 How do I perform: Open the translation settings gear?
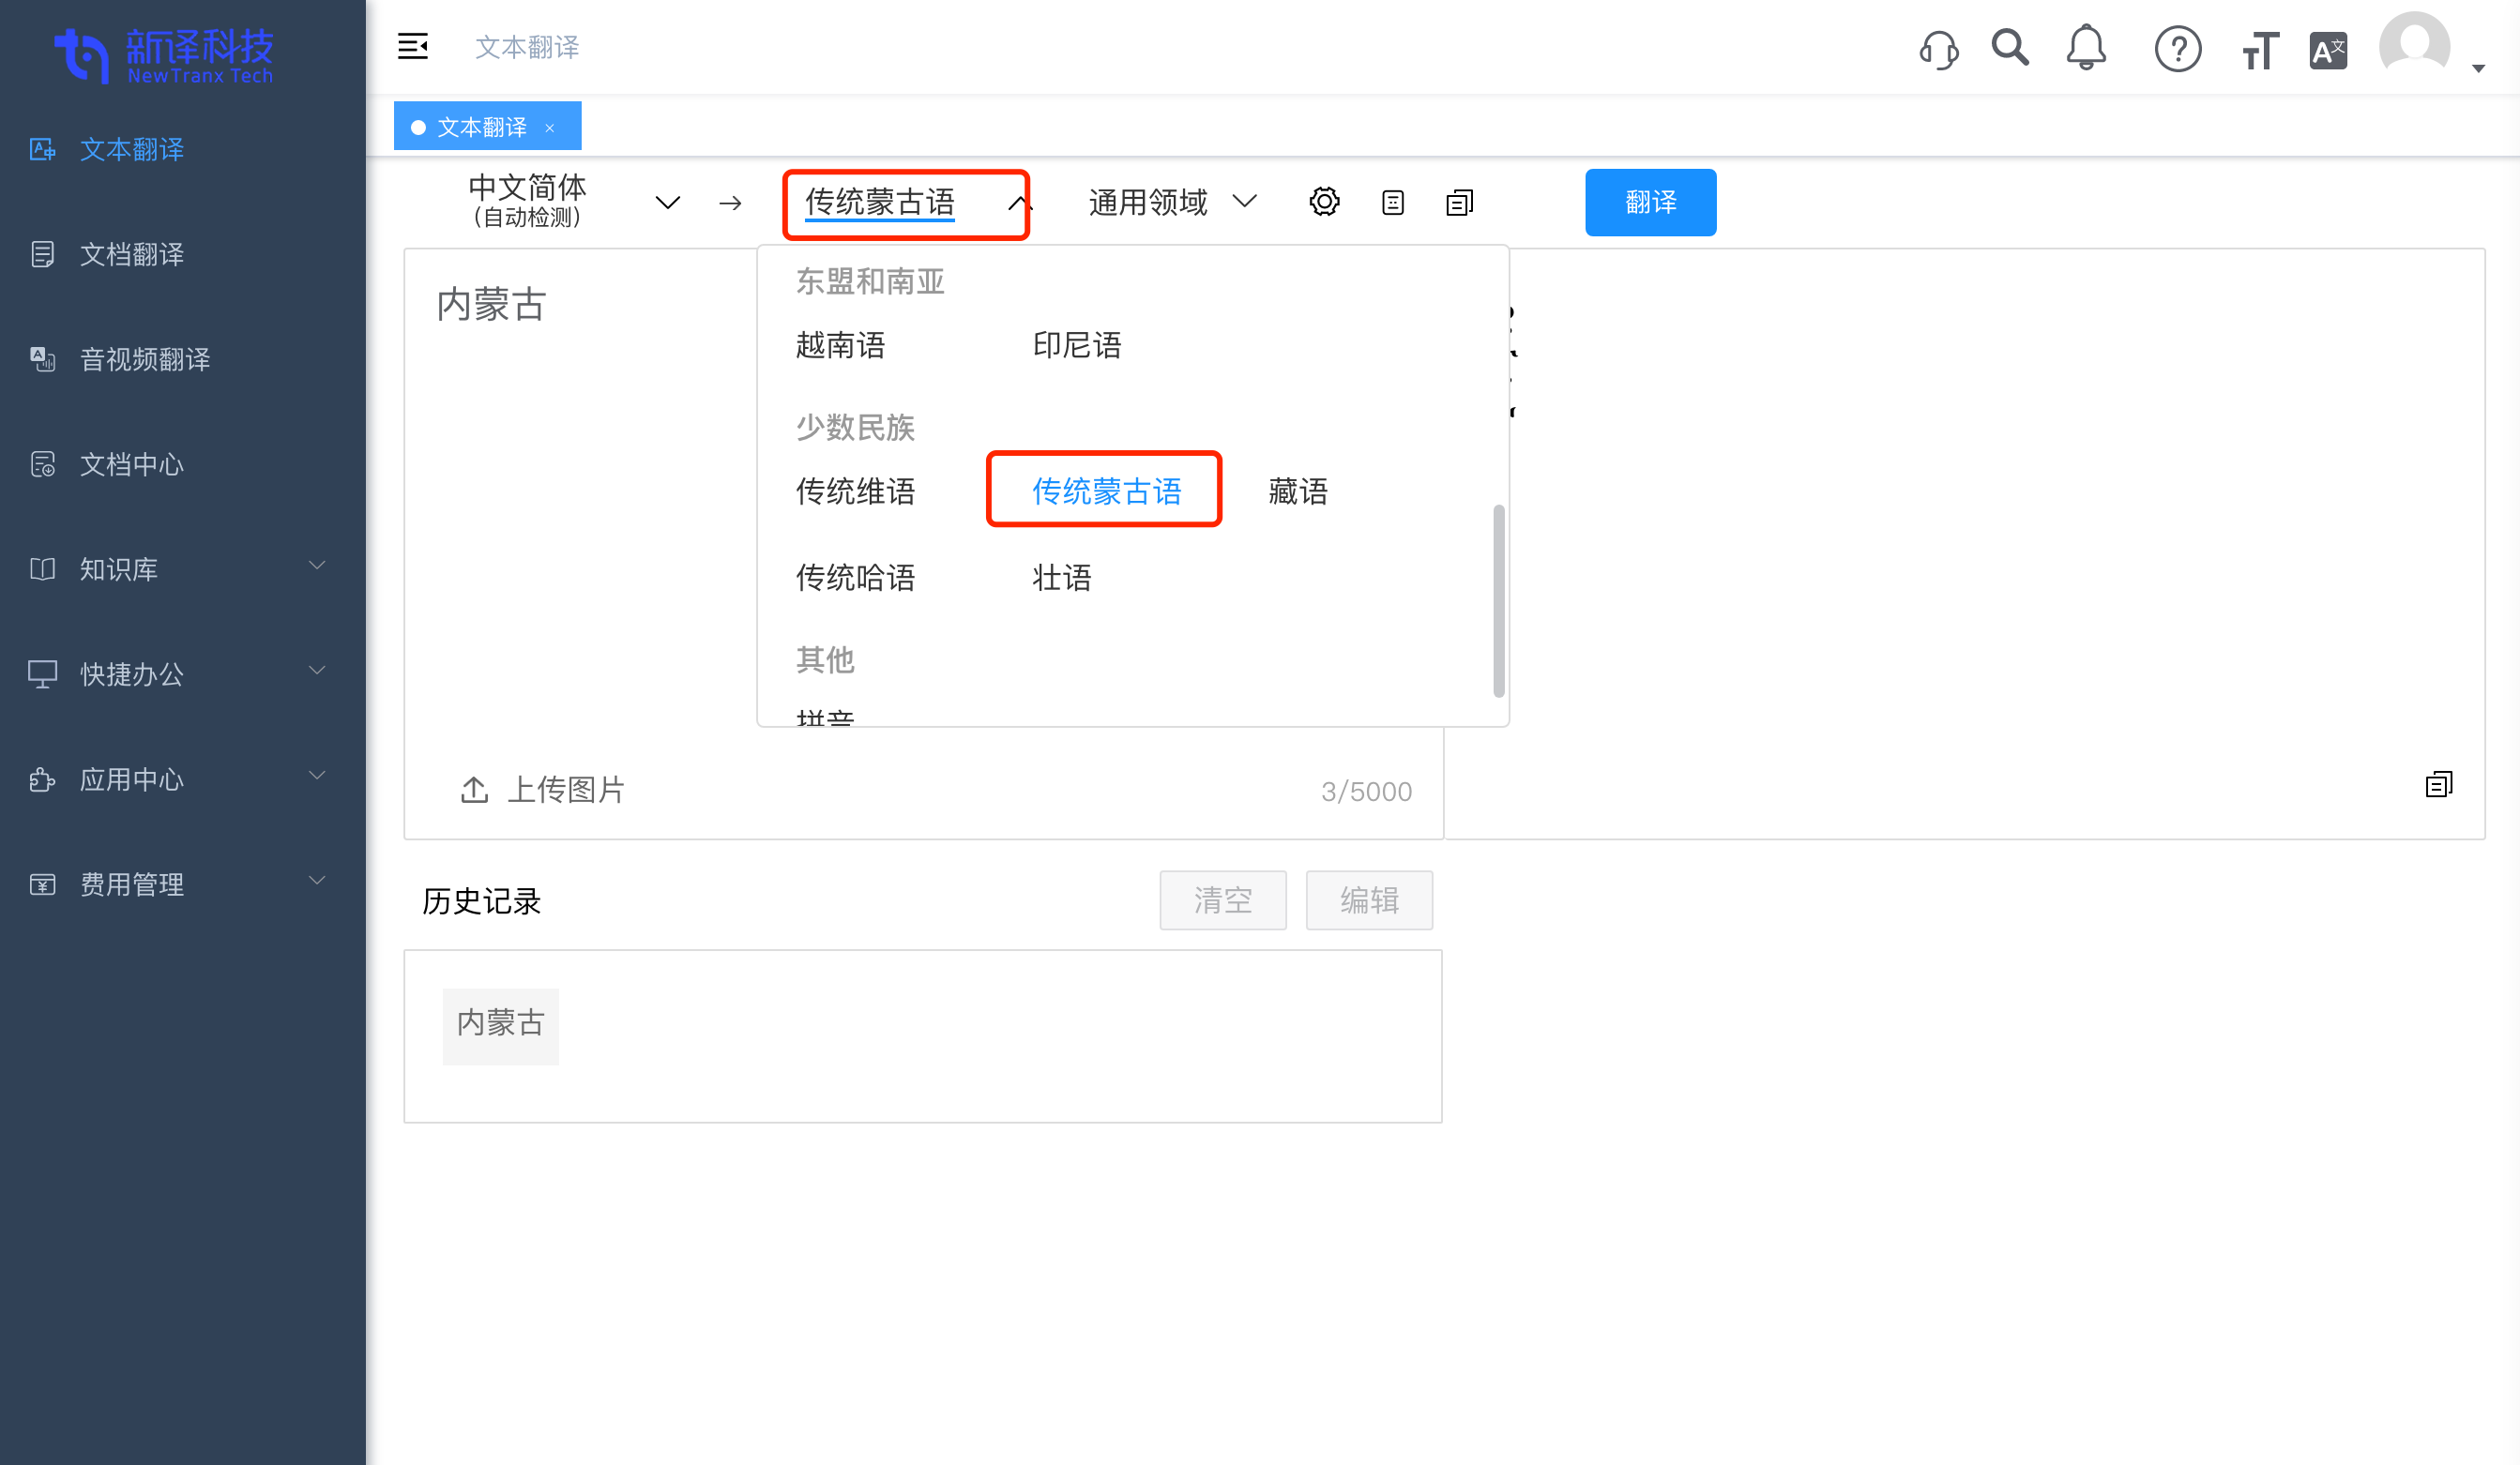[x=1324, y=201]
